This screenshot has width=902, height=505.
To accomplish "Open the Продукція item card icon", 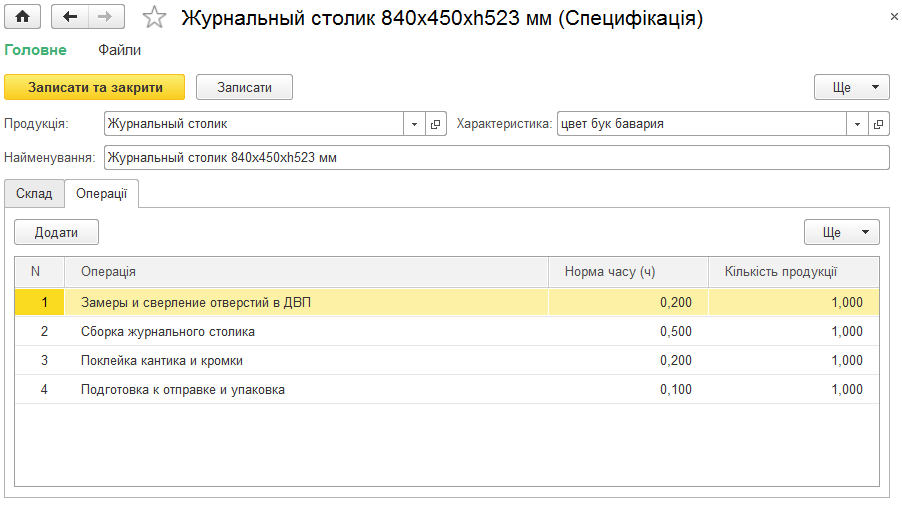I will click(436, 124).
